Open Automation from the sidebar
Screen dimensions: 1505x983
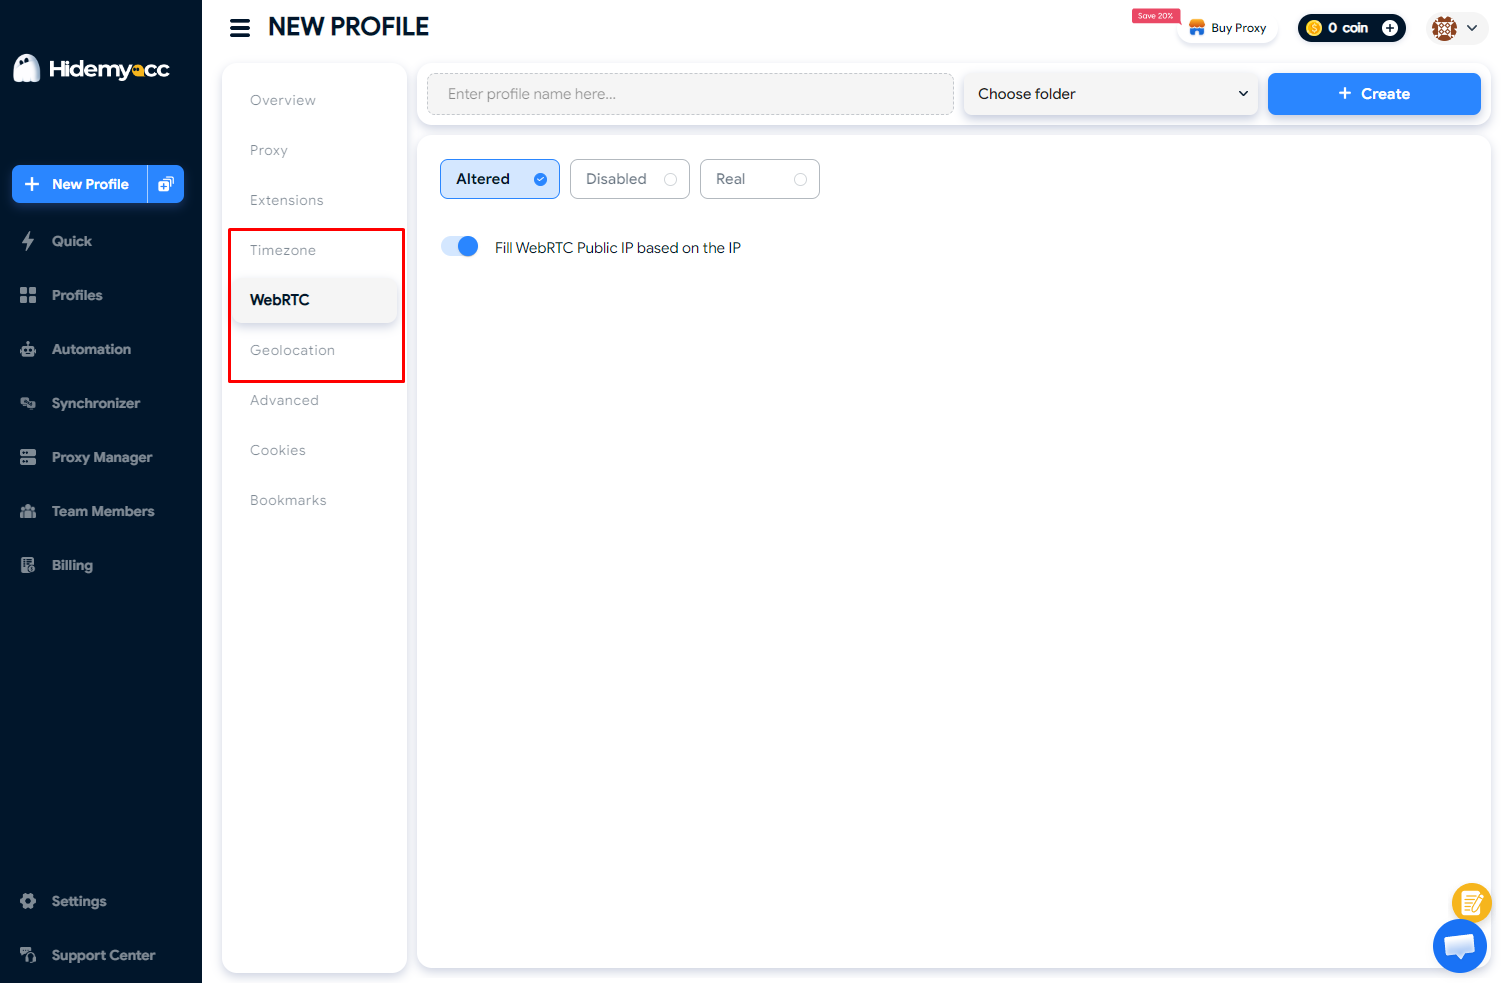click(91, 349)
